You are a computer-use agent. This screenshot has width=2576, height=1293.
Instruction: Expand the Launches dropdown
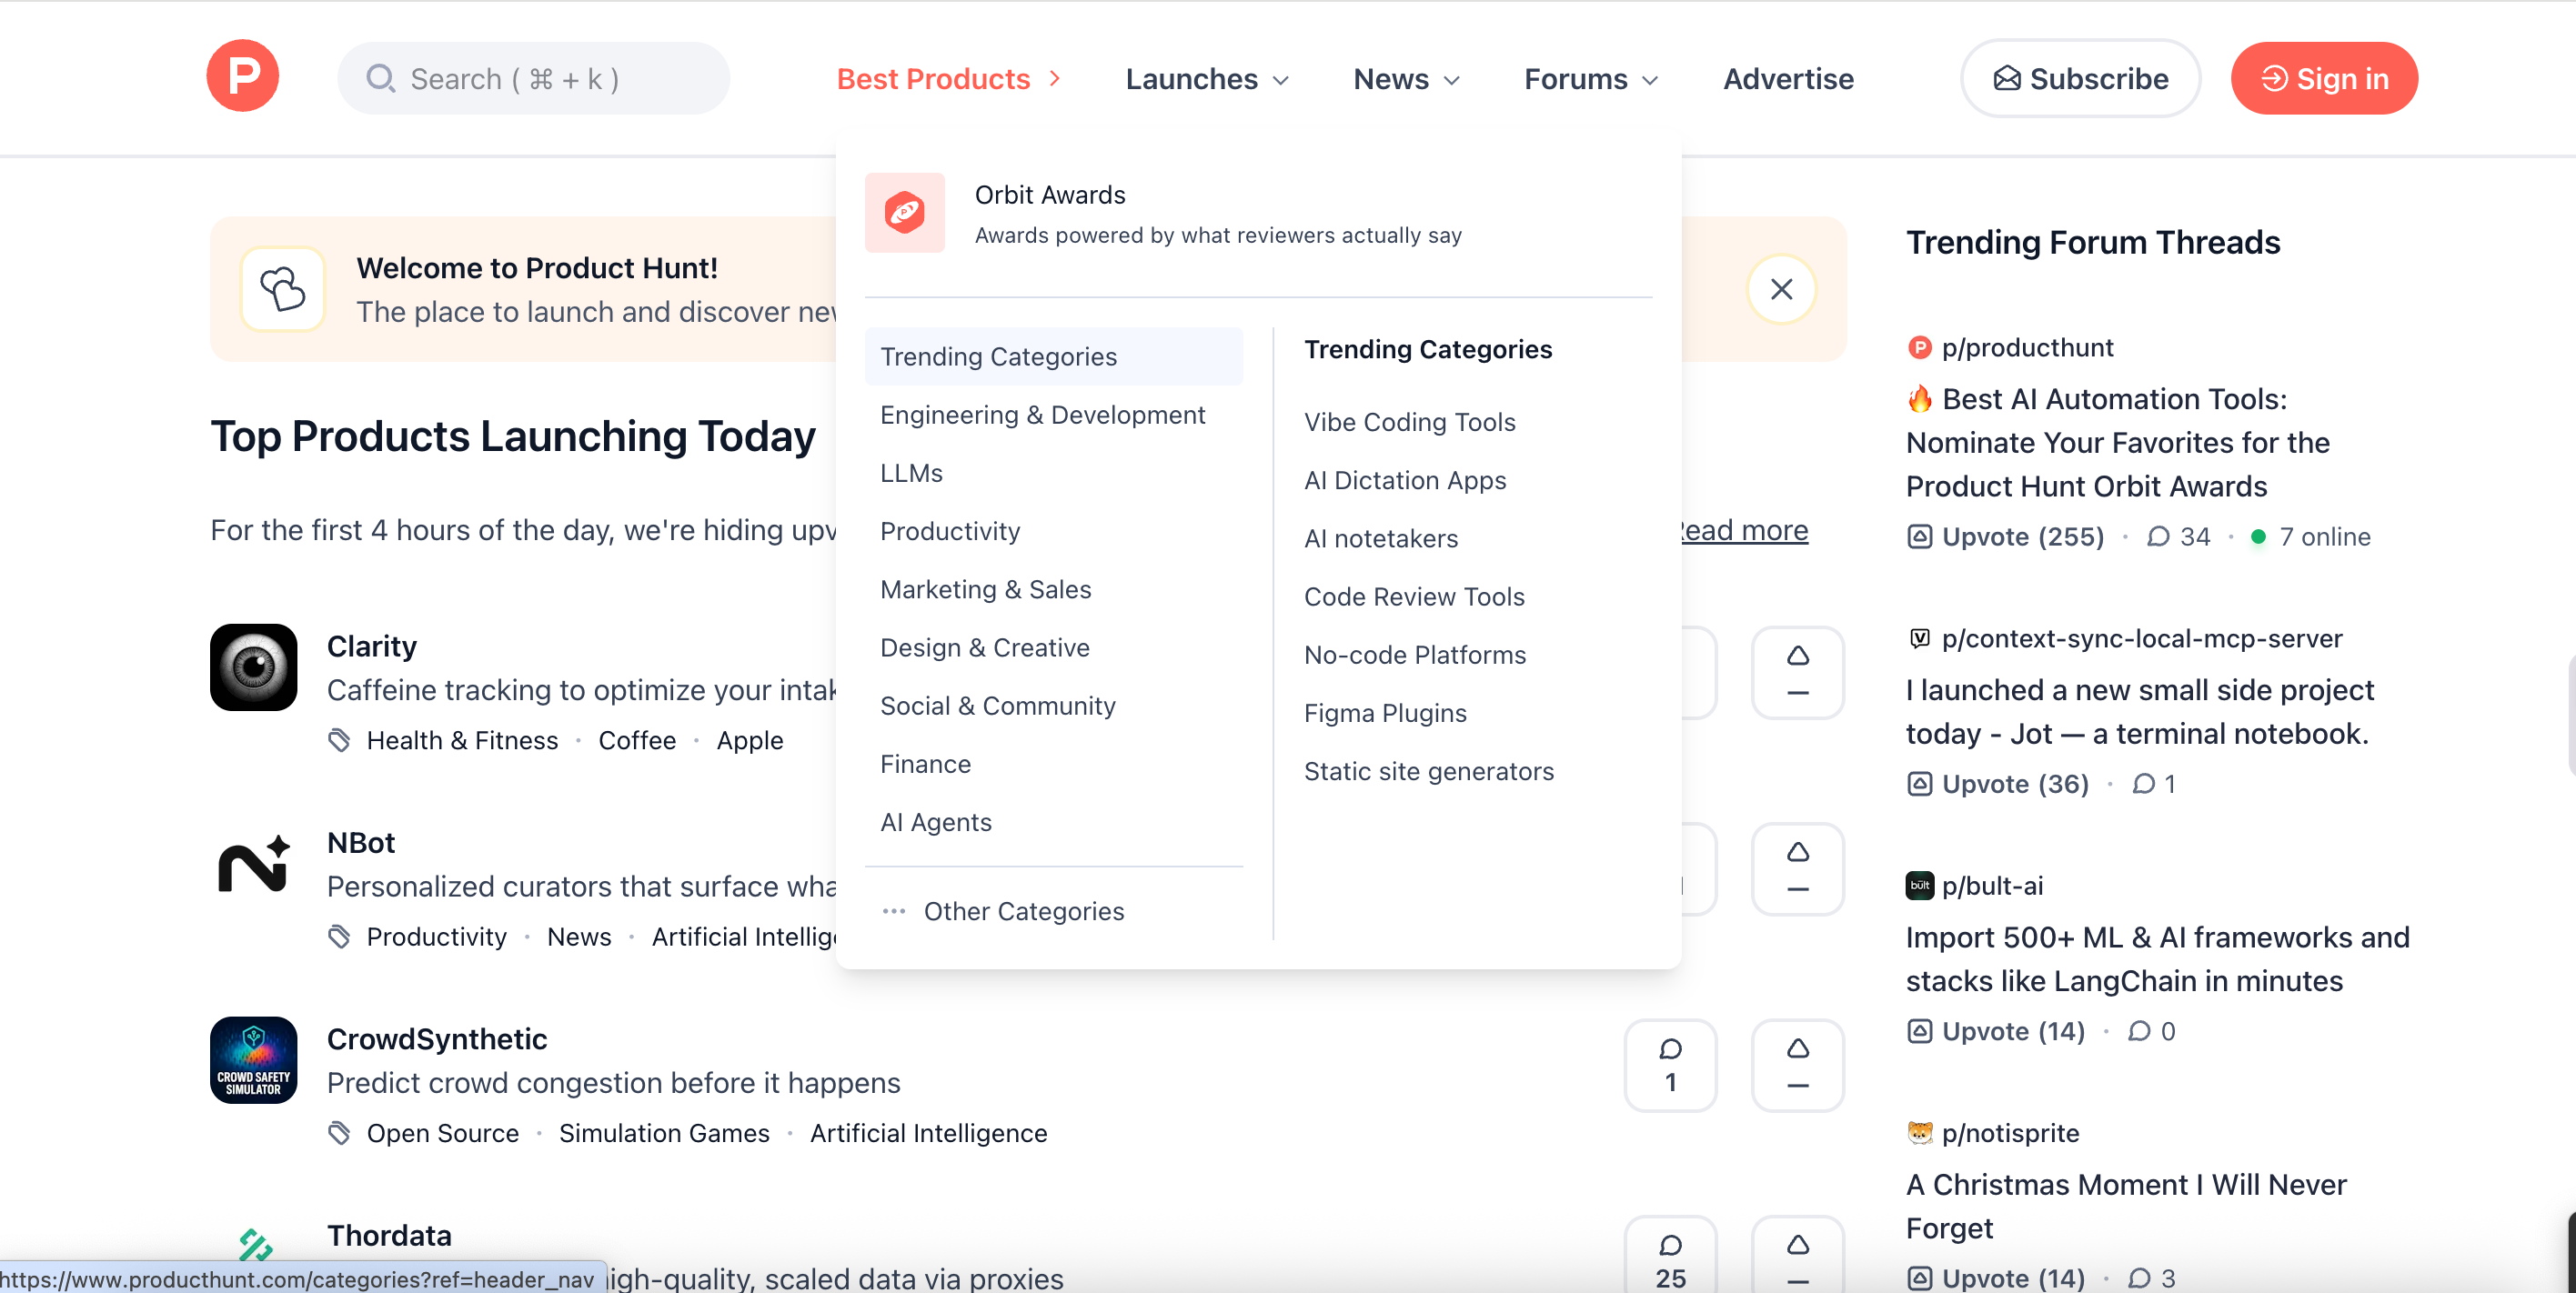tap(1207, 79)
